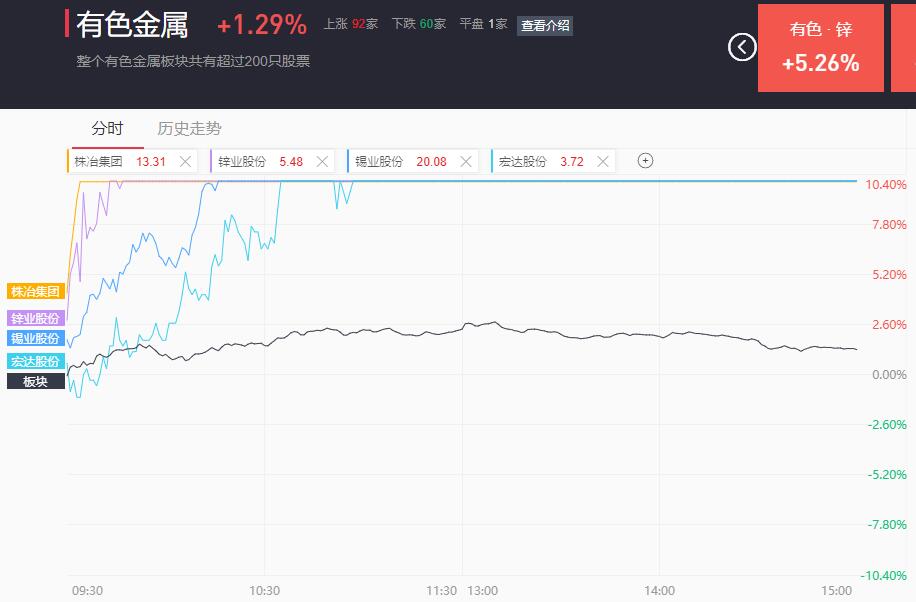
Task: Select the 分时 tab
Action: coord(107,129)
